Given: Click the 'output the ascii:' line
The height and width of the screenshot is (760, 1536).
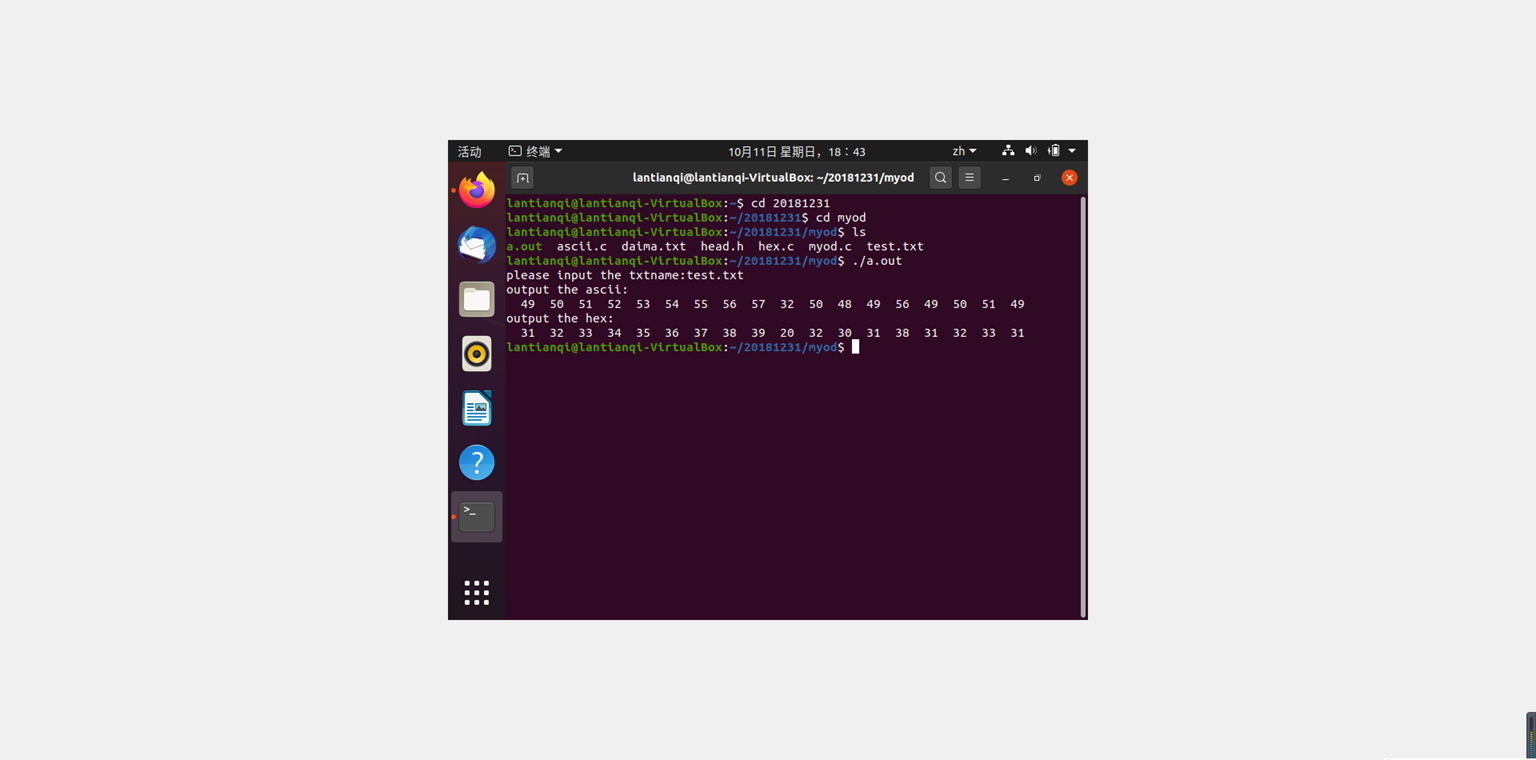Looking at the screenshot, I should [x=567, y=290].
